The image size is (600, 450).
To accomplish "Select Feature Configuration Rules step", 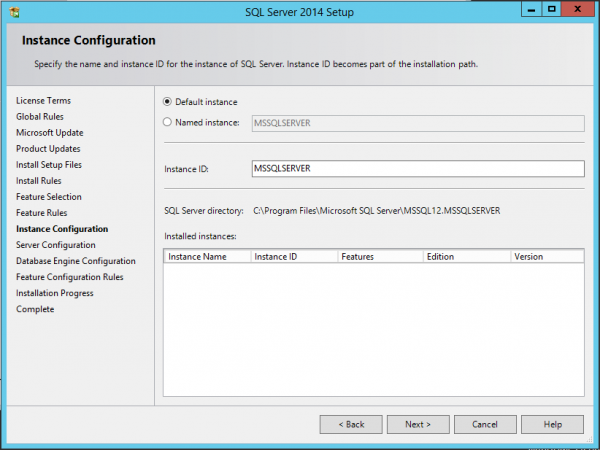I will (70, 277).
